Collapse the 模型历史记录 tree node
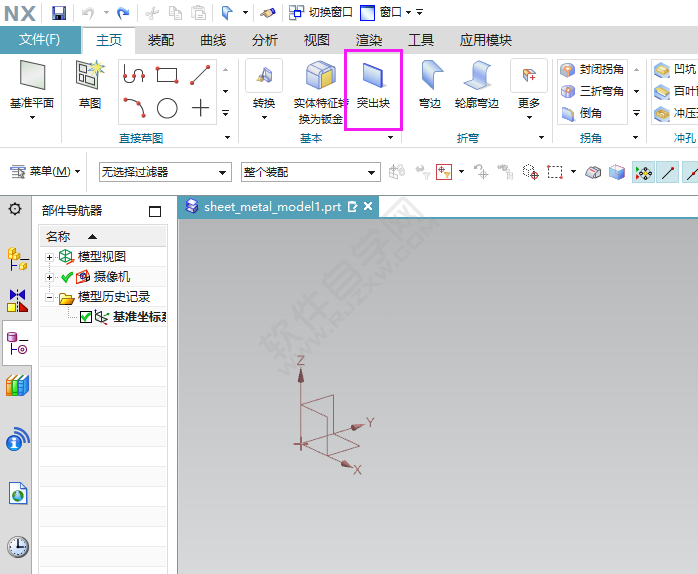 click(49, 297)
